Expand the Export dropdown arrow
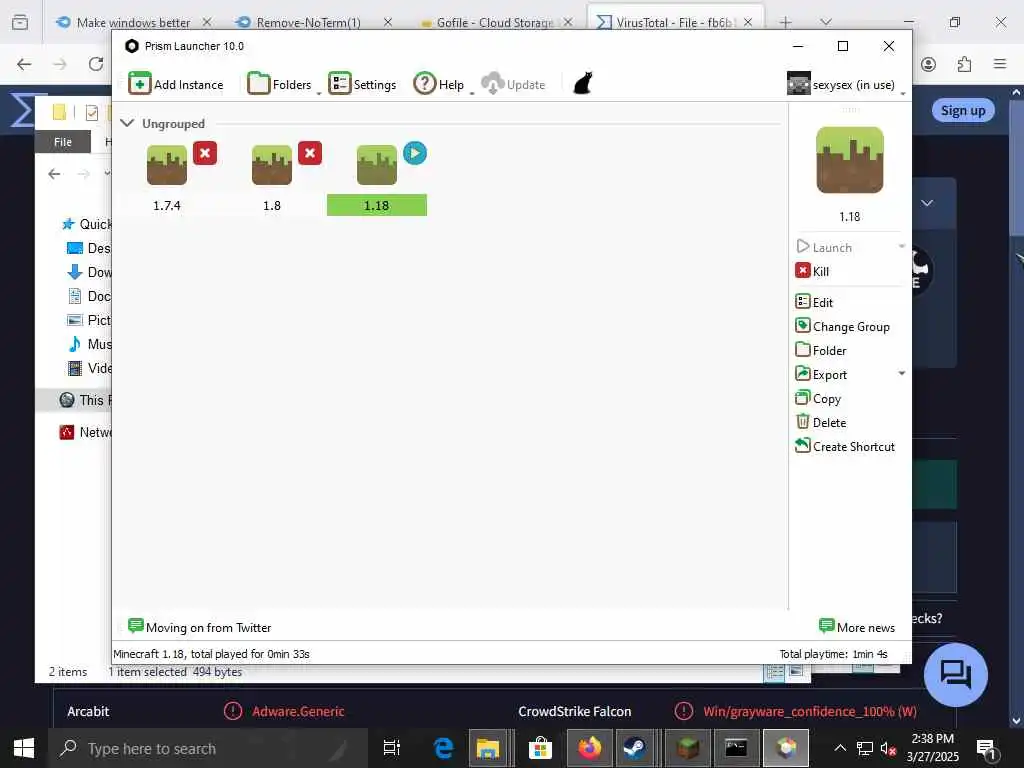Image resolution: width=1024 pixels, height=768 pixels. coord(902,374)
